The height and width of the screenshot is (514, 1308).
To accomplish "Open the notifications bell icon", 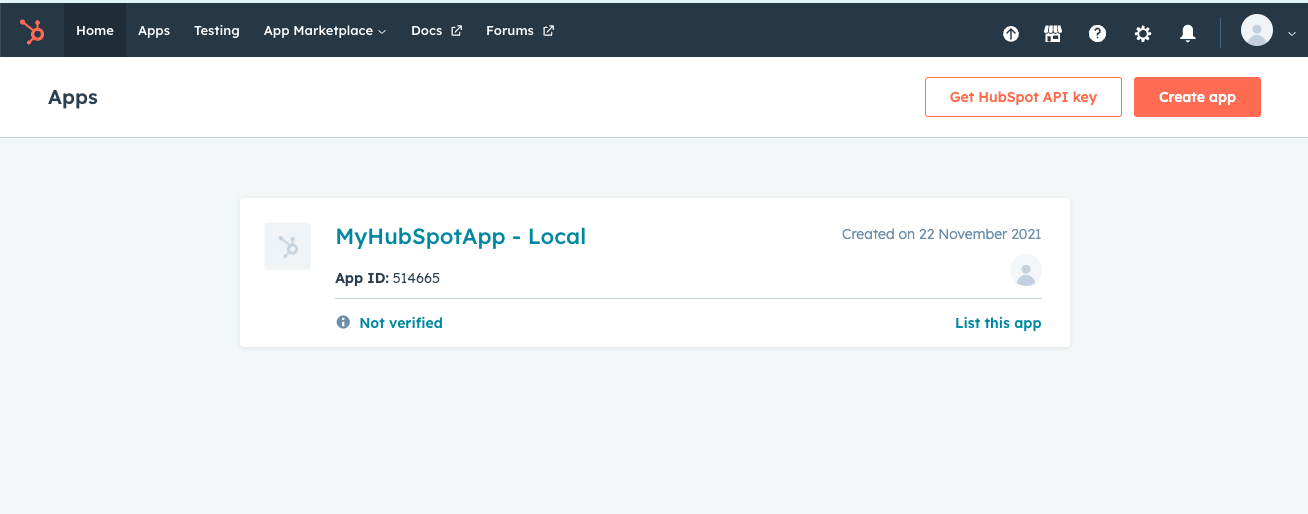I will click(1188, 33).
